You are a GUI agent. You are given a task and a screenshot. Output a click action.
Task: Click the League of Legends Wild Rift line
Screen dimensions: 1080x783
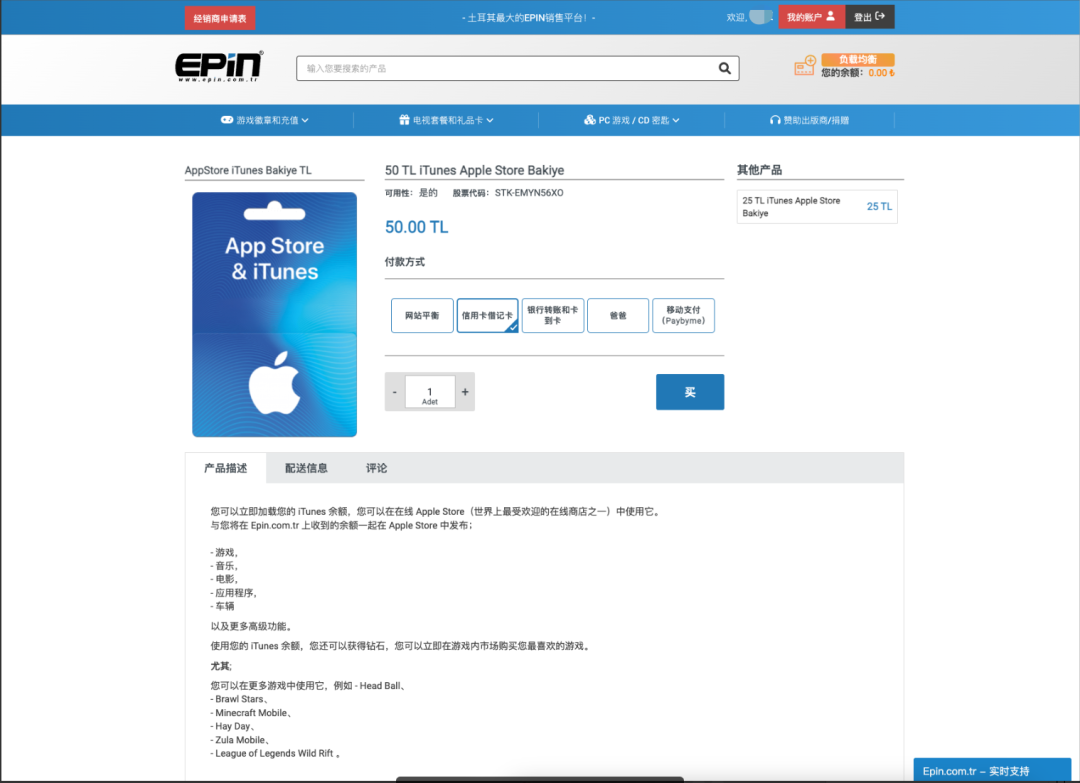pos(276,753)
